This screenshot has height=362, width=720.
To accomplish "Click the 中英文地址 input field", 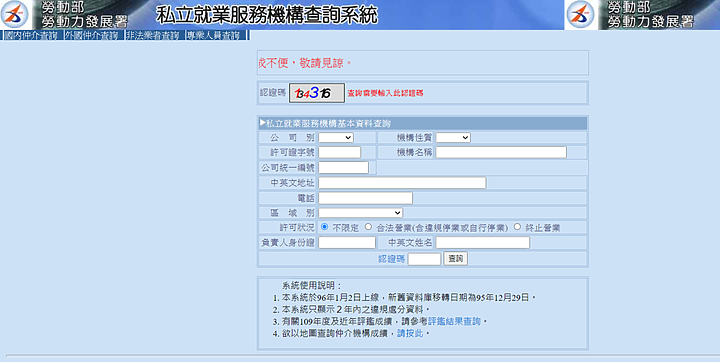I will (x=402, y=182).
